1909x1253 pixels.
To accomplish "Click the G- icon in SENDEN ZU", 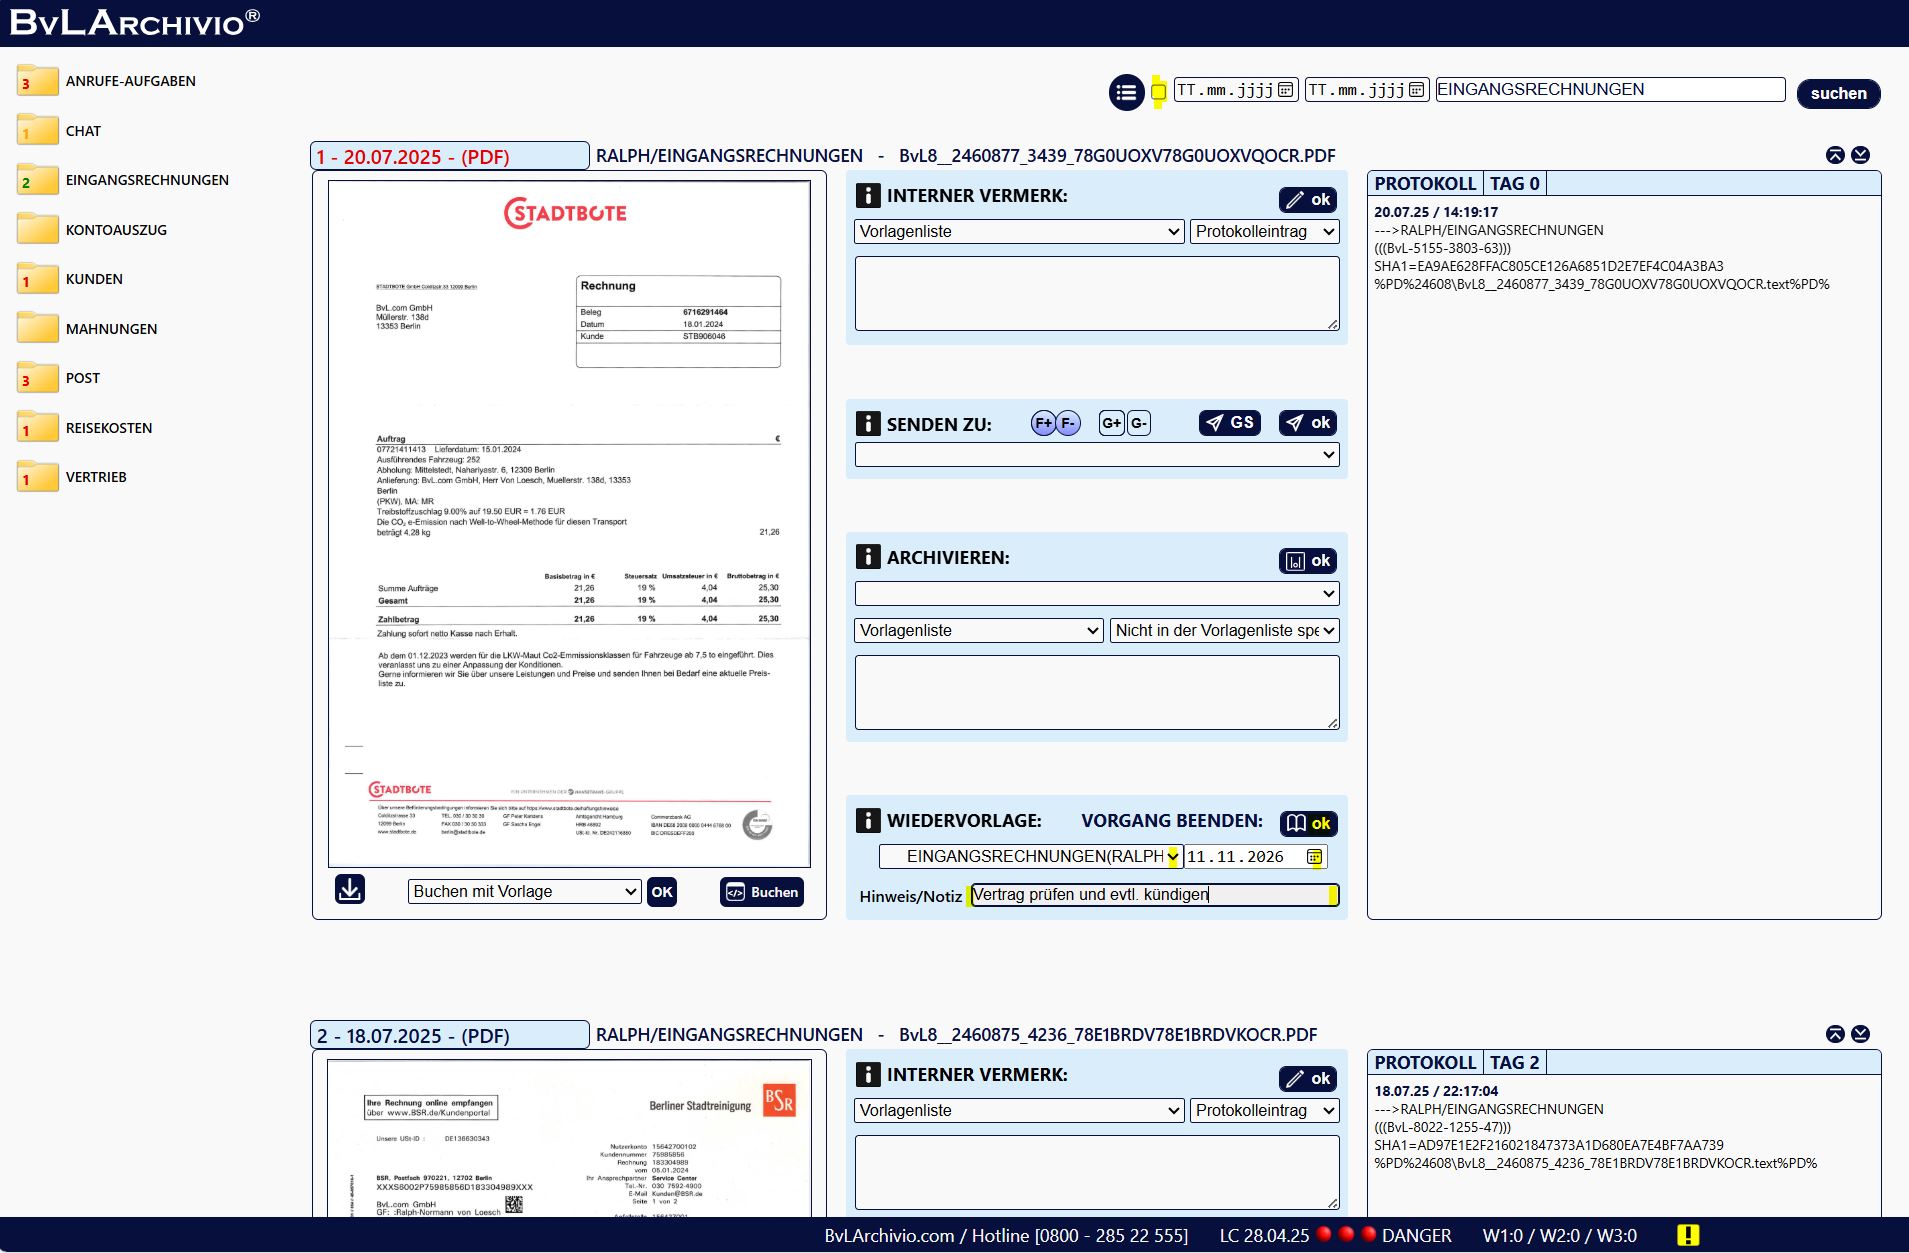I will [x=1139, y=423].
